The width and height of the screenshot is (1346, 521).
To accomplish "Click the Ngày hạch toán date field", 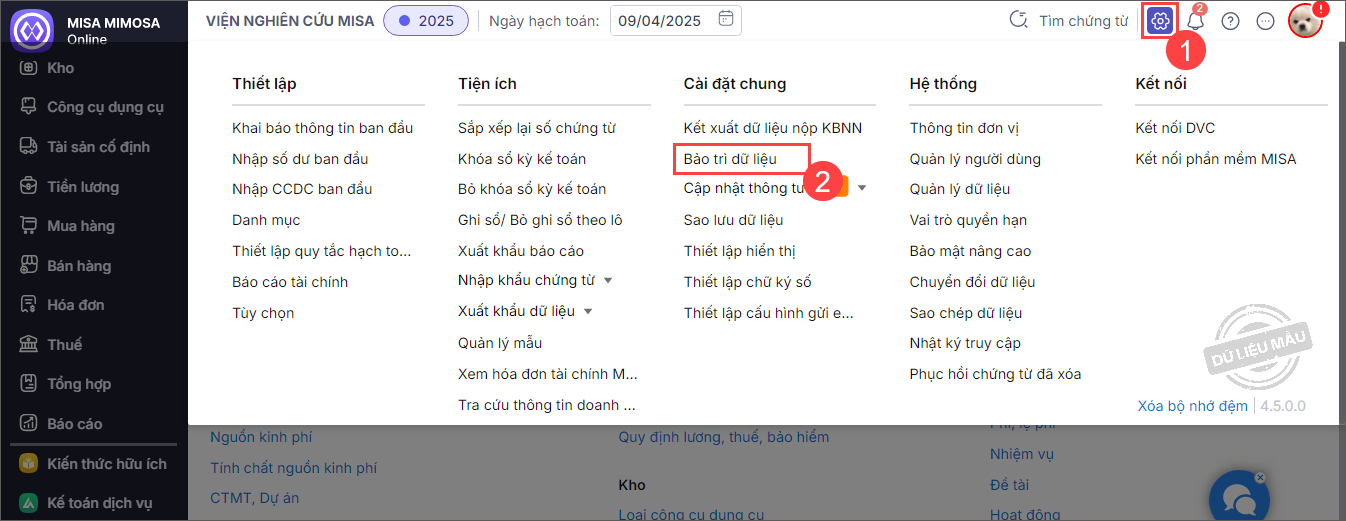I will [x=677, y=20].
